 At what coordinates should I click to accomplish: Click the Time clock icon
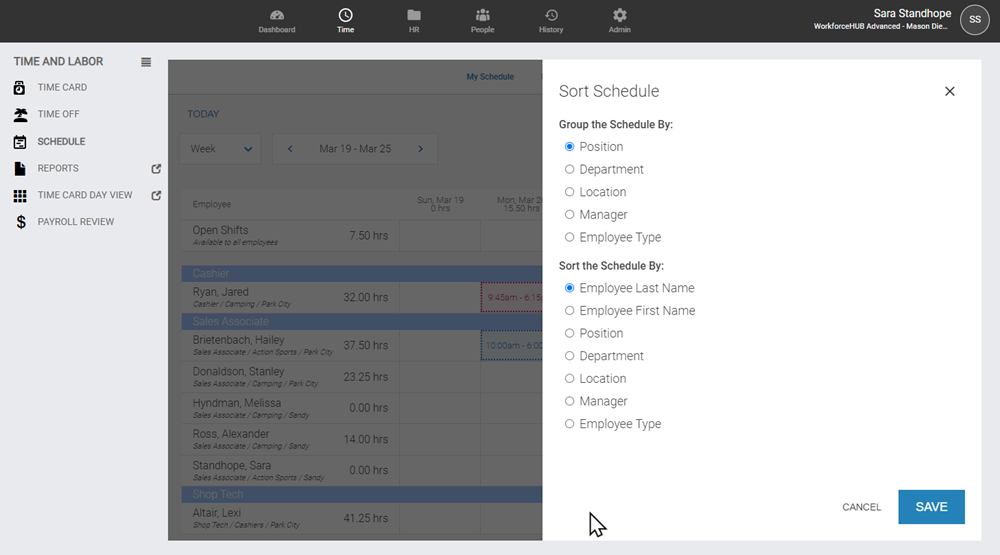[x=345, y=16]
